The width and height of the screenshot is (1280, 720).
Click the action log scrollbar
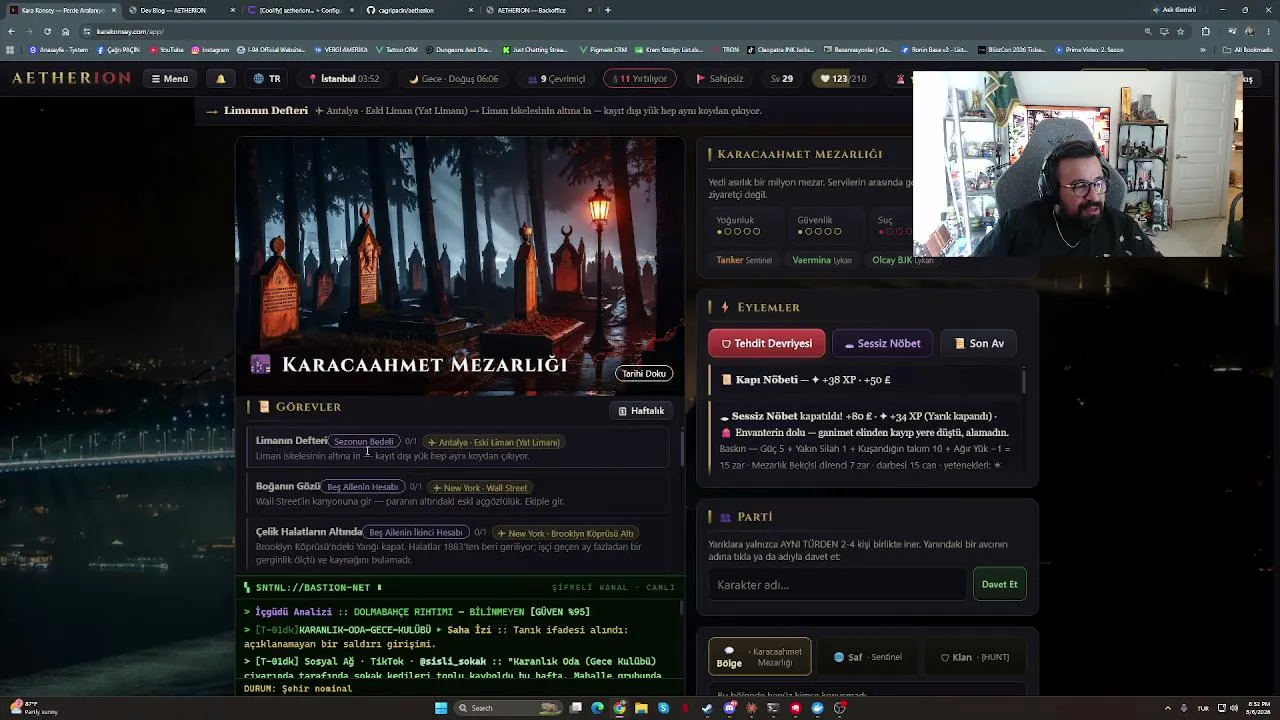[x=1024, y=381]
